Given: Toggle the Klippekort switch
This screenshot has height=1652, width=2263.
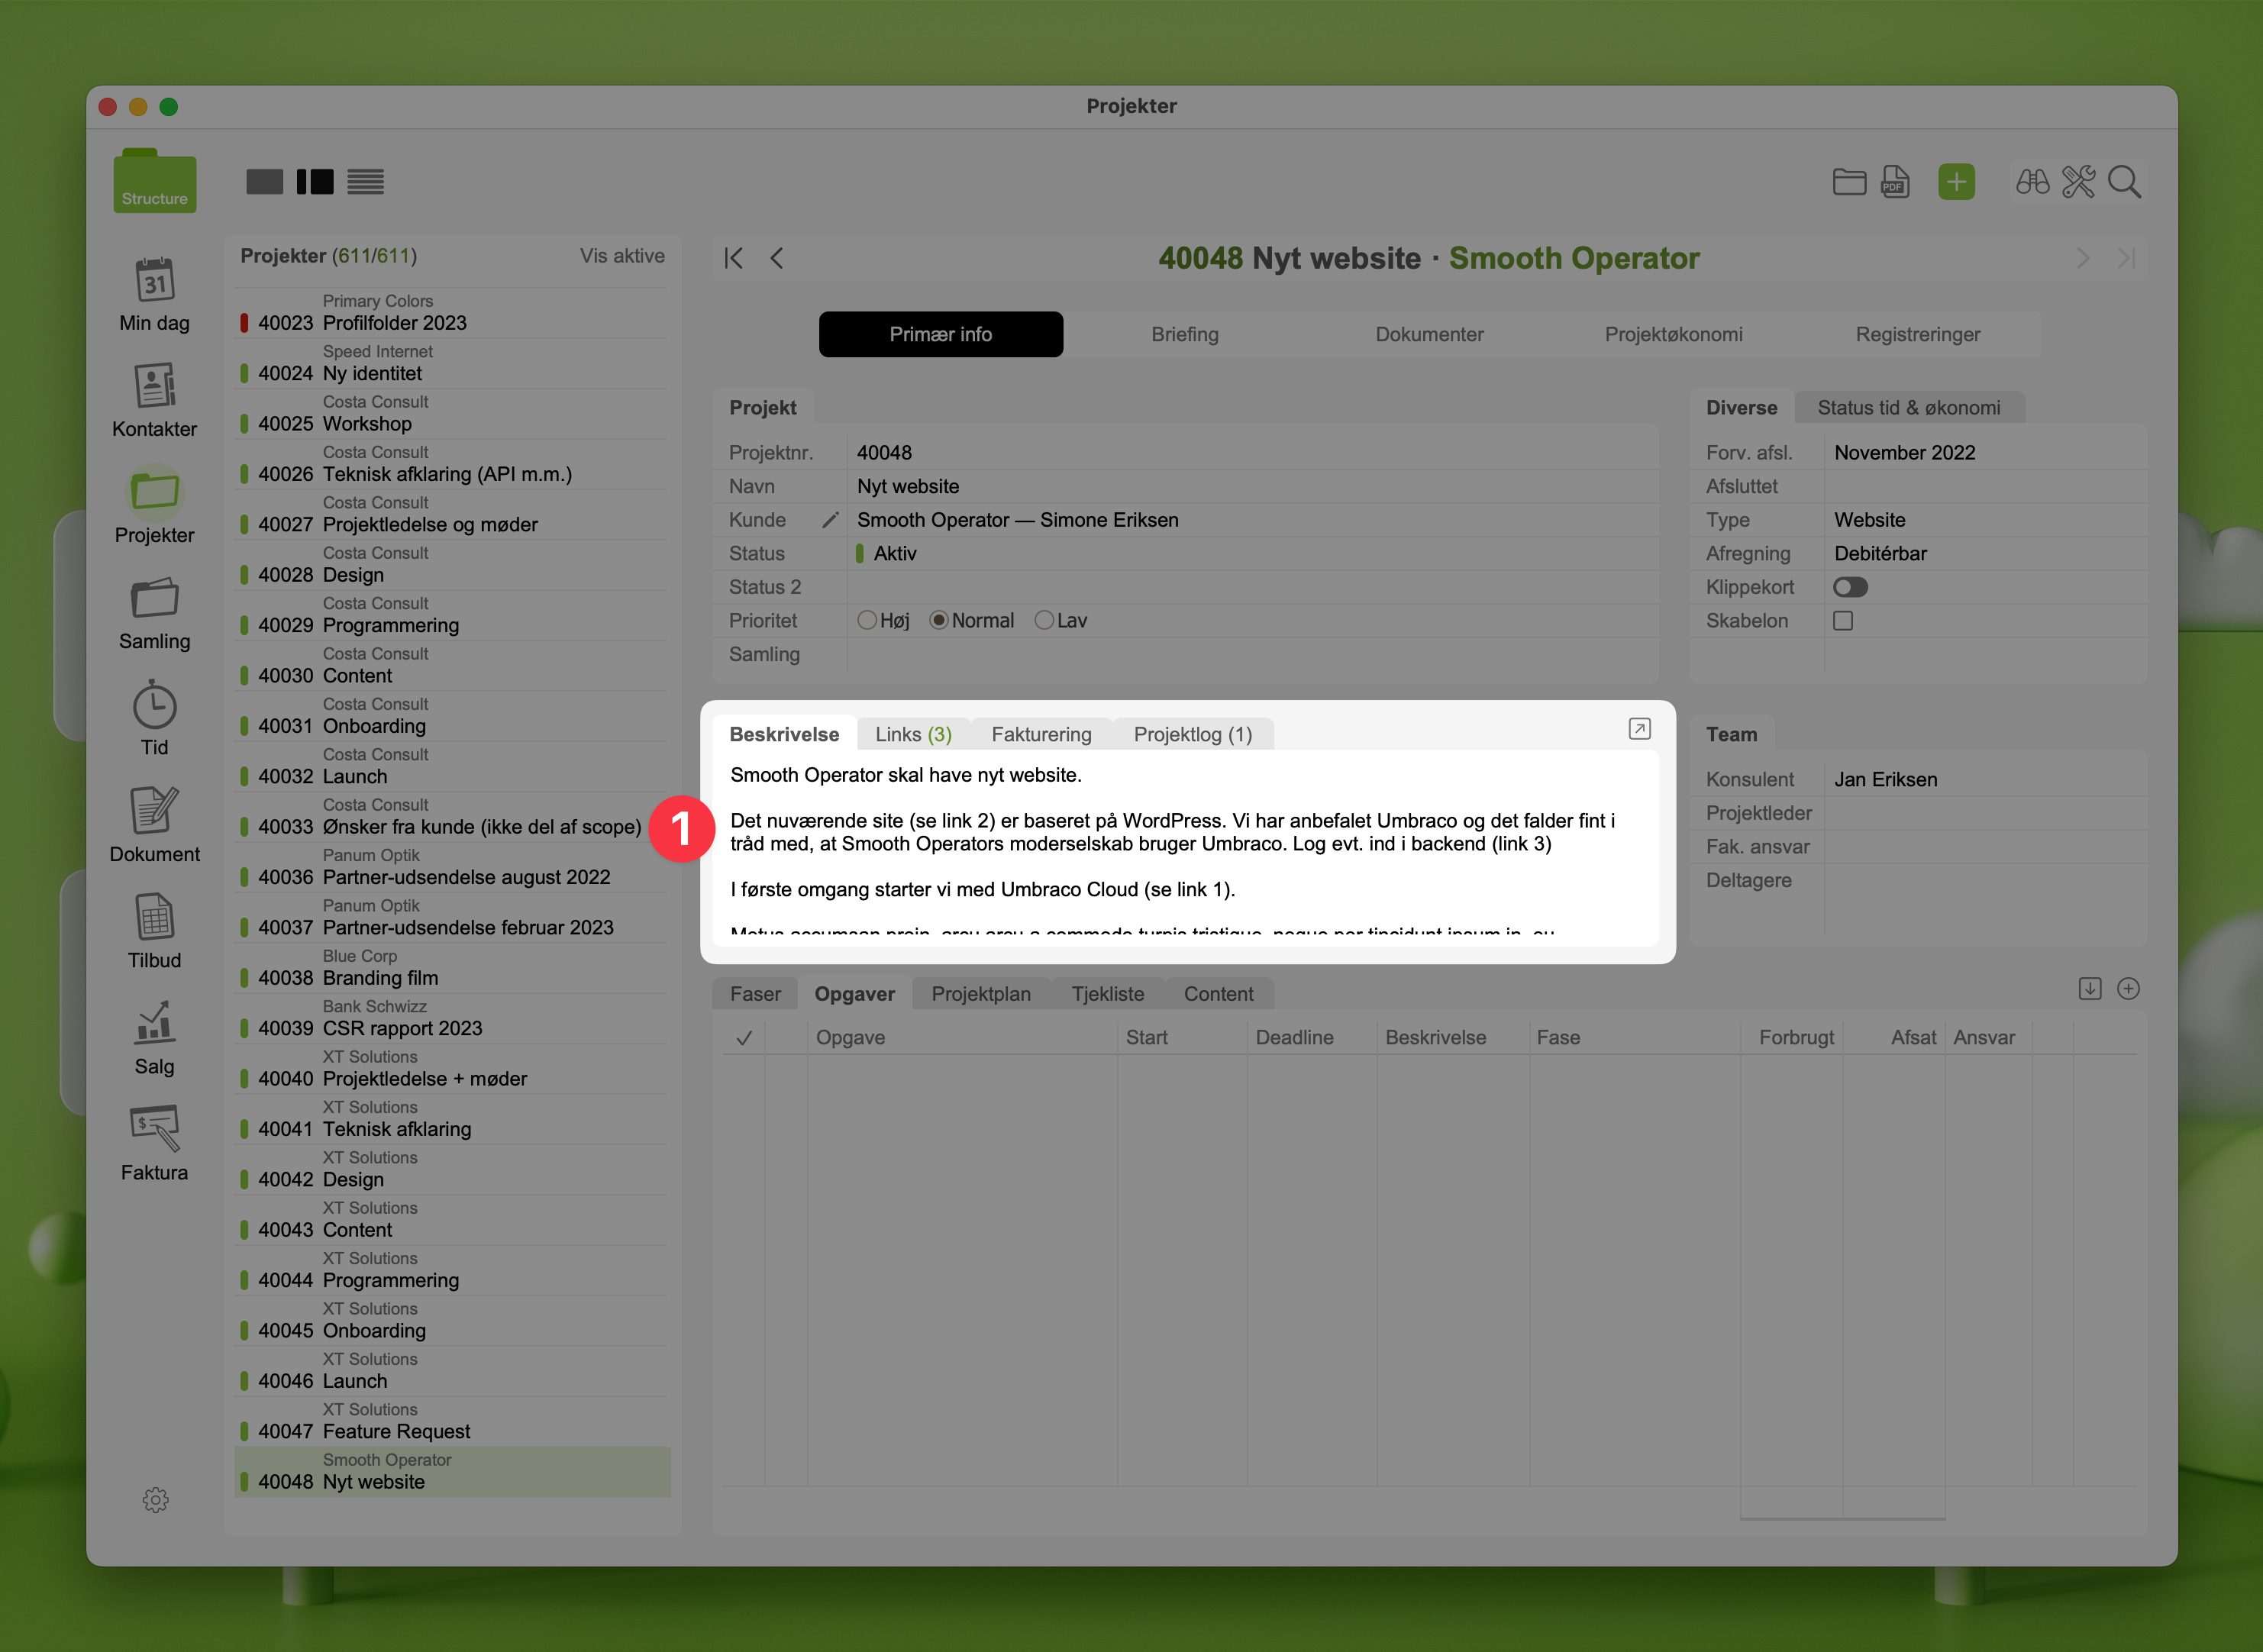Looking at the screenshot, I should click(x=1850, y=587).
